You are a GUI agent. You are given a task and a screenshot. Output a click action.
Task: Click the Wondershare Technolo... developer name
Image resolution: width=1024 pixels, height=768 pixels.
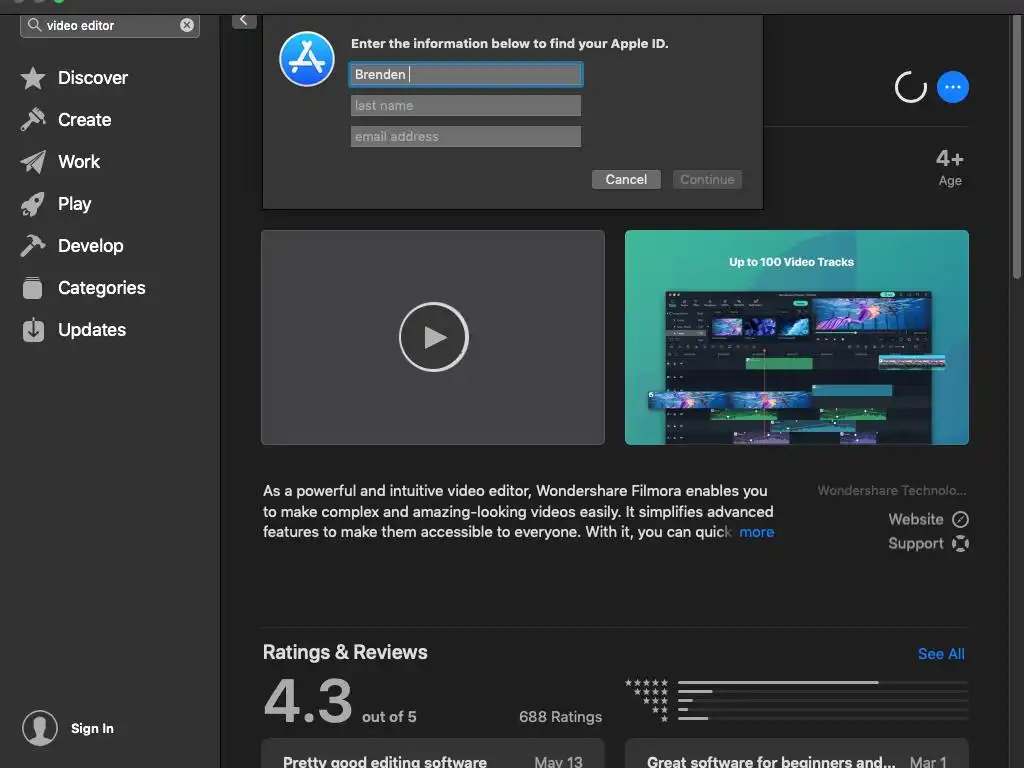tap(892, 490)
